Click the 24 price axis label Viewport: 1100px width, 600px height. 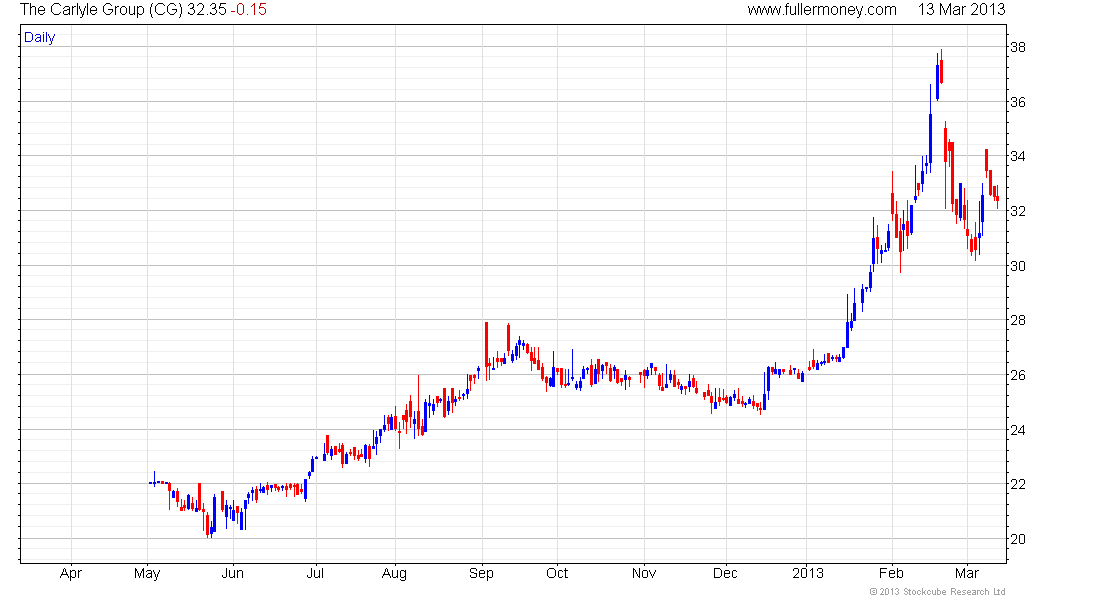[1017, 430]
